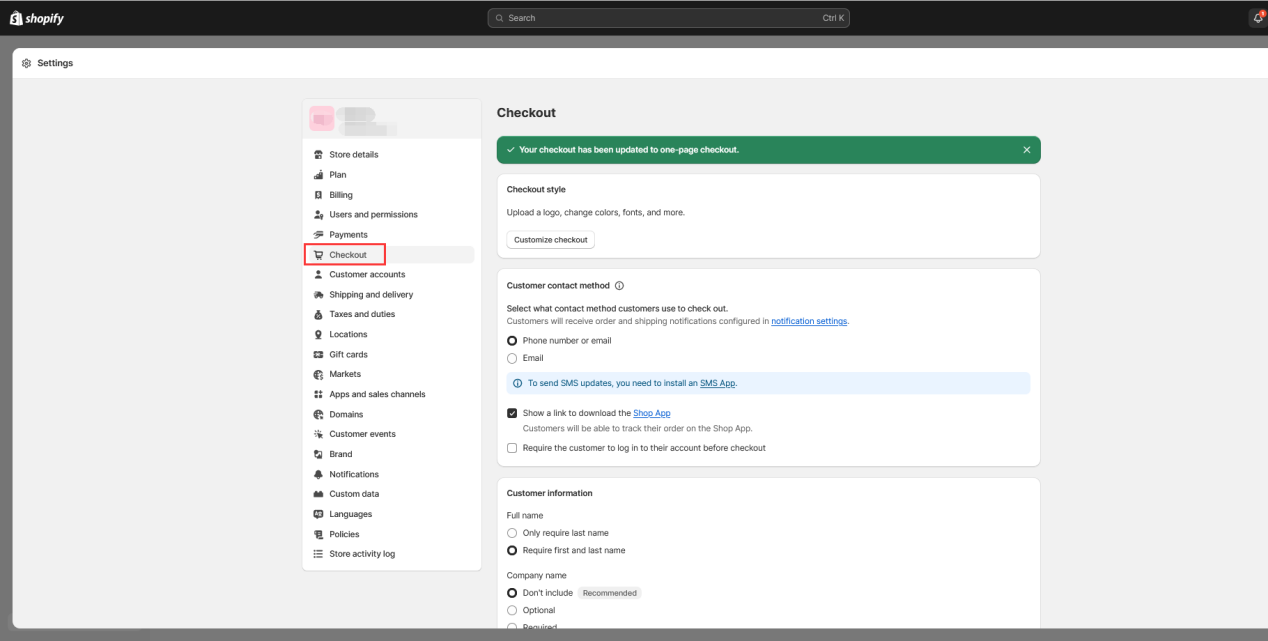Click the Shopify logo icon

(x=16, y=18)
